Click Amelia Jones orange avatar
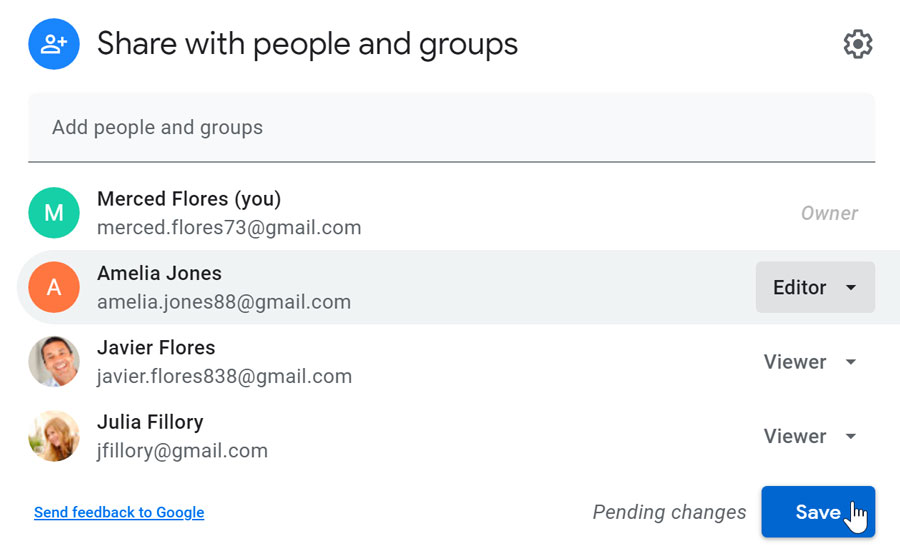900x545 pixels. point(54,287)
